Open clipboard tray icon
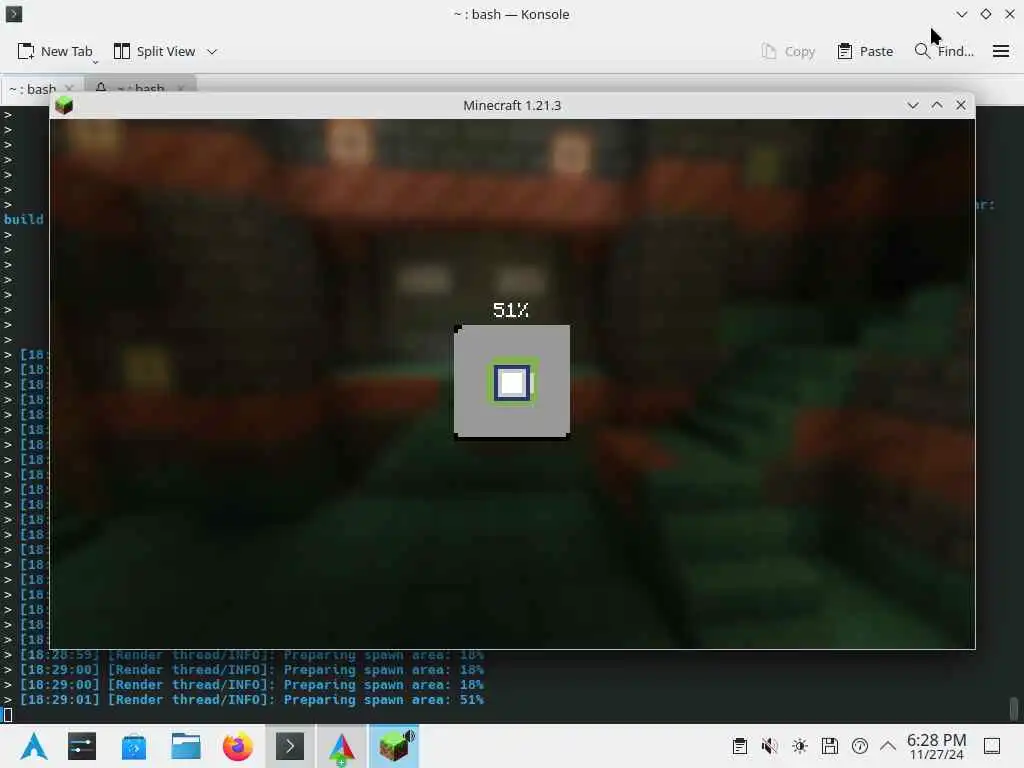 coord(740,746)
